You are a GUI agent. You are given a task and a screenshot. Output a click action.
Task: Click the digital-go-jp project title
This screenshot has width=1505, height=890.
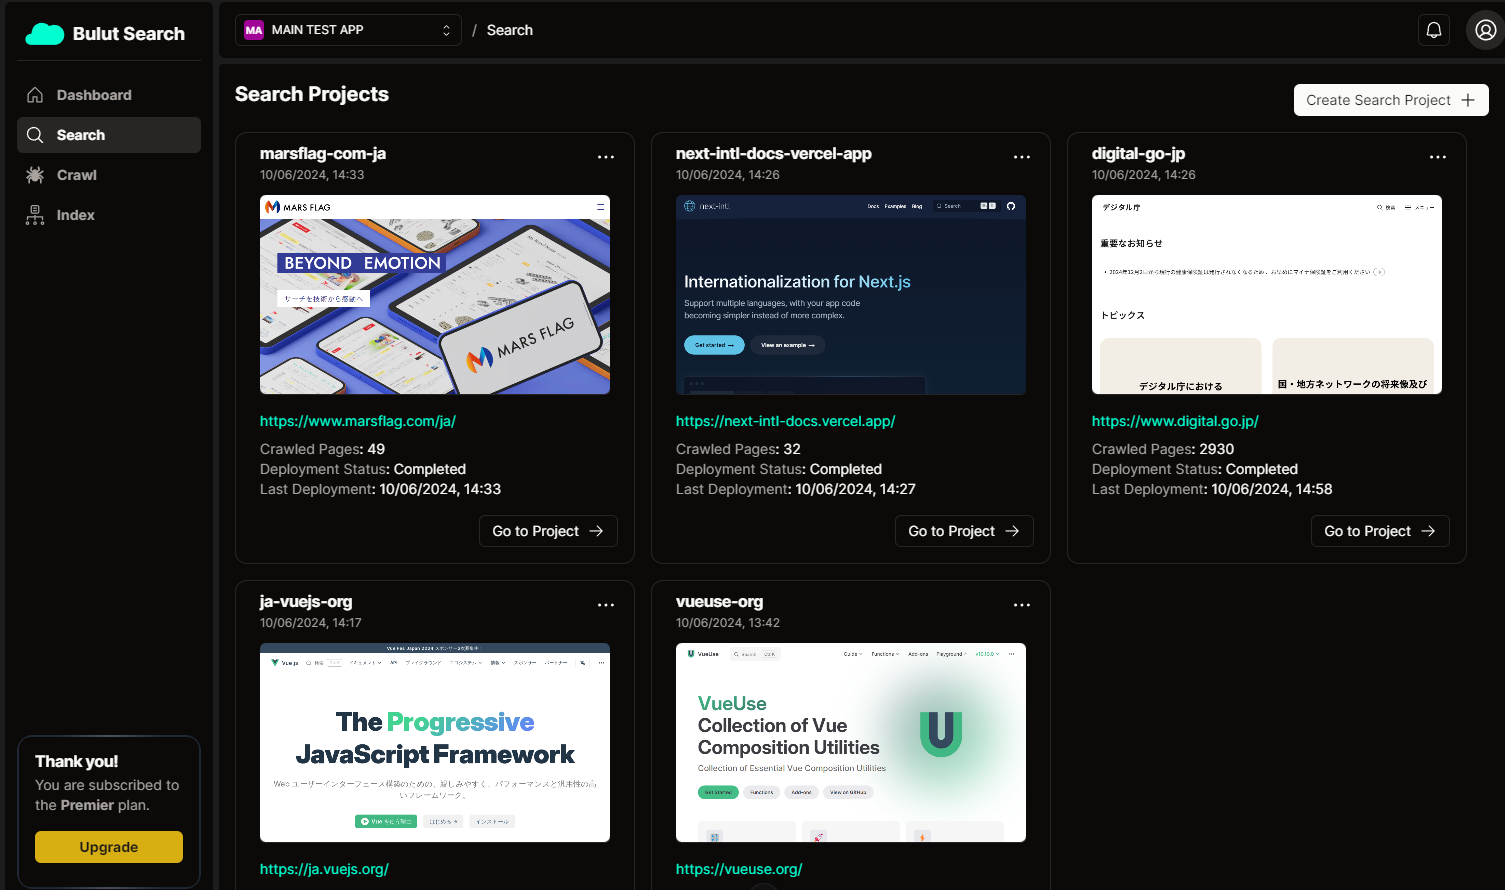coord(1138,153)
